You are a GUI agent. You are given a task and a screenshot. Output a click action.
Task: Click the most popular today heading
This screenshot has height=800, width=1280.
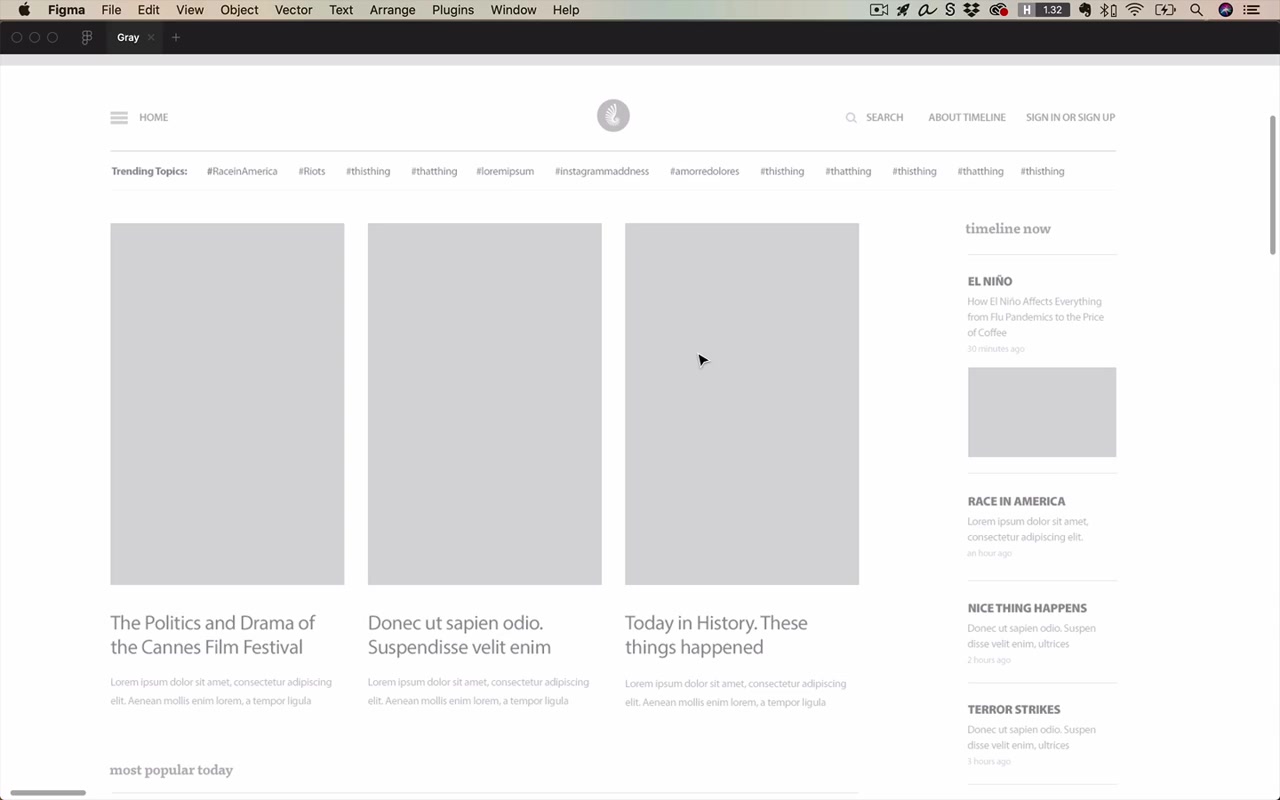(171, 770)
